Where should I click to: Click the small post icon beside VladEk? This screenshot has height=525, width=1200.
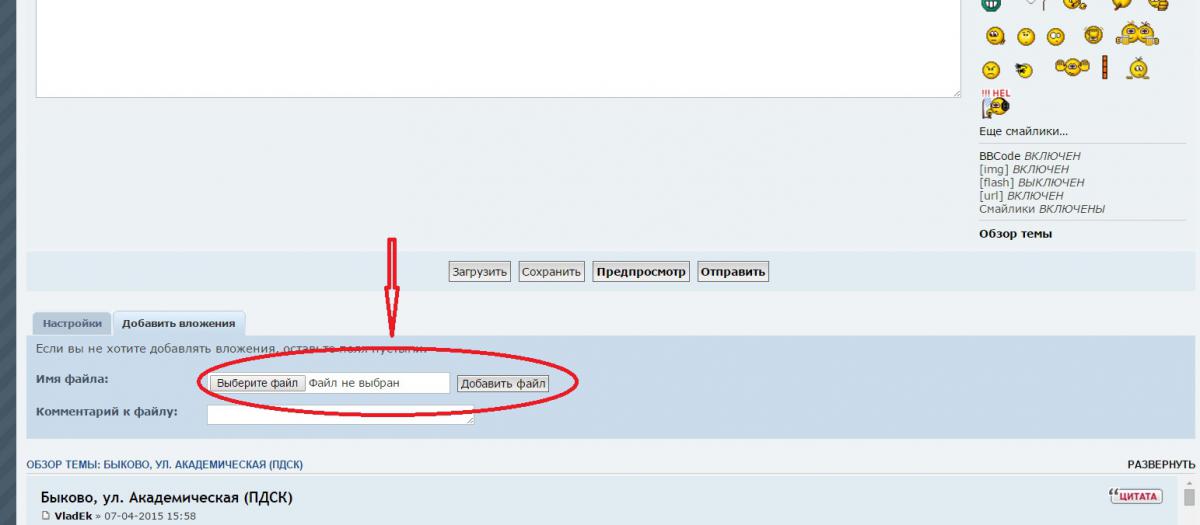[x=45, y=516]
